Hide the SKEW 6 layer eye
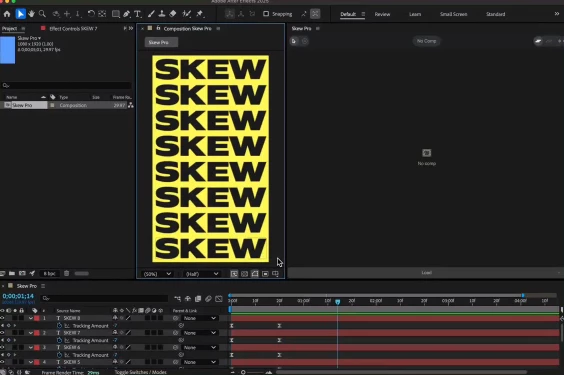 [x=3, y=348]
